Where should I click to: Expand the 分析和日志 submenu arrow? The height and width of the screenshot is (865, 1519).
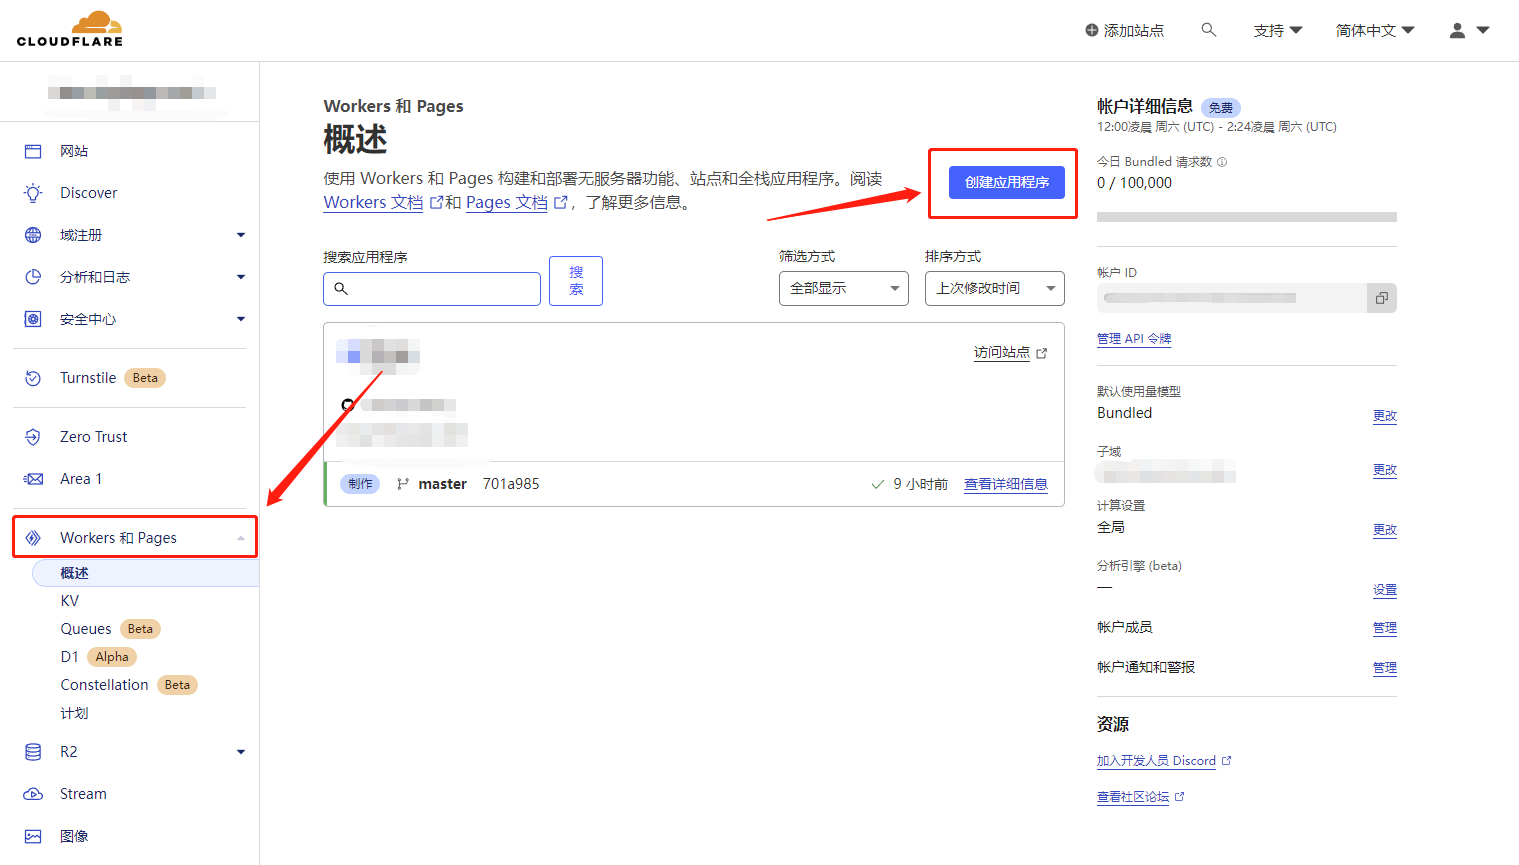241,277
